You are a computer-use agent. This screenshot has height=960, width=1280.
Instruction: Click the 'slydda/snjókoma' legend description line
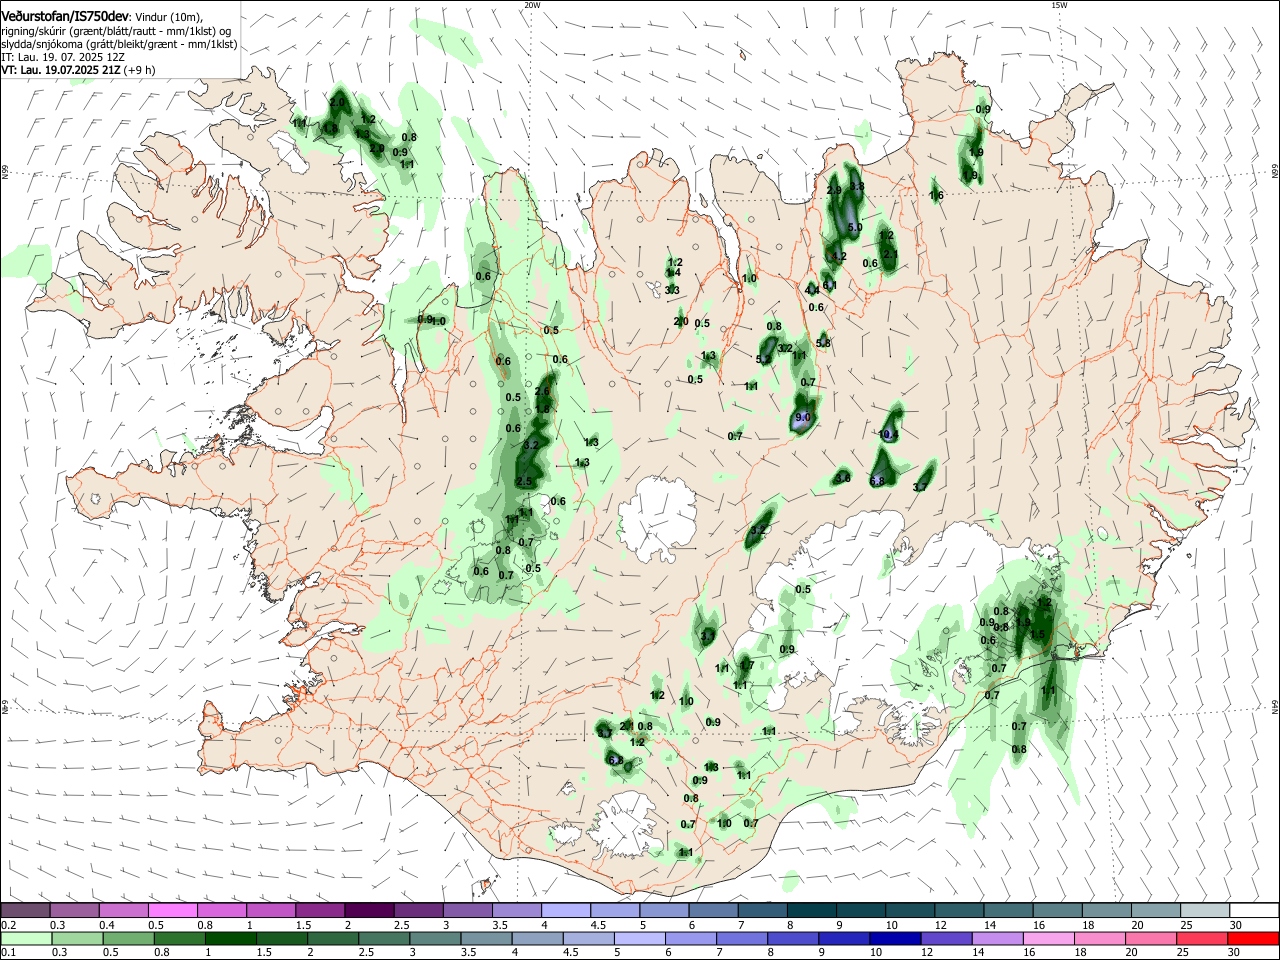[x=119, y=44]
